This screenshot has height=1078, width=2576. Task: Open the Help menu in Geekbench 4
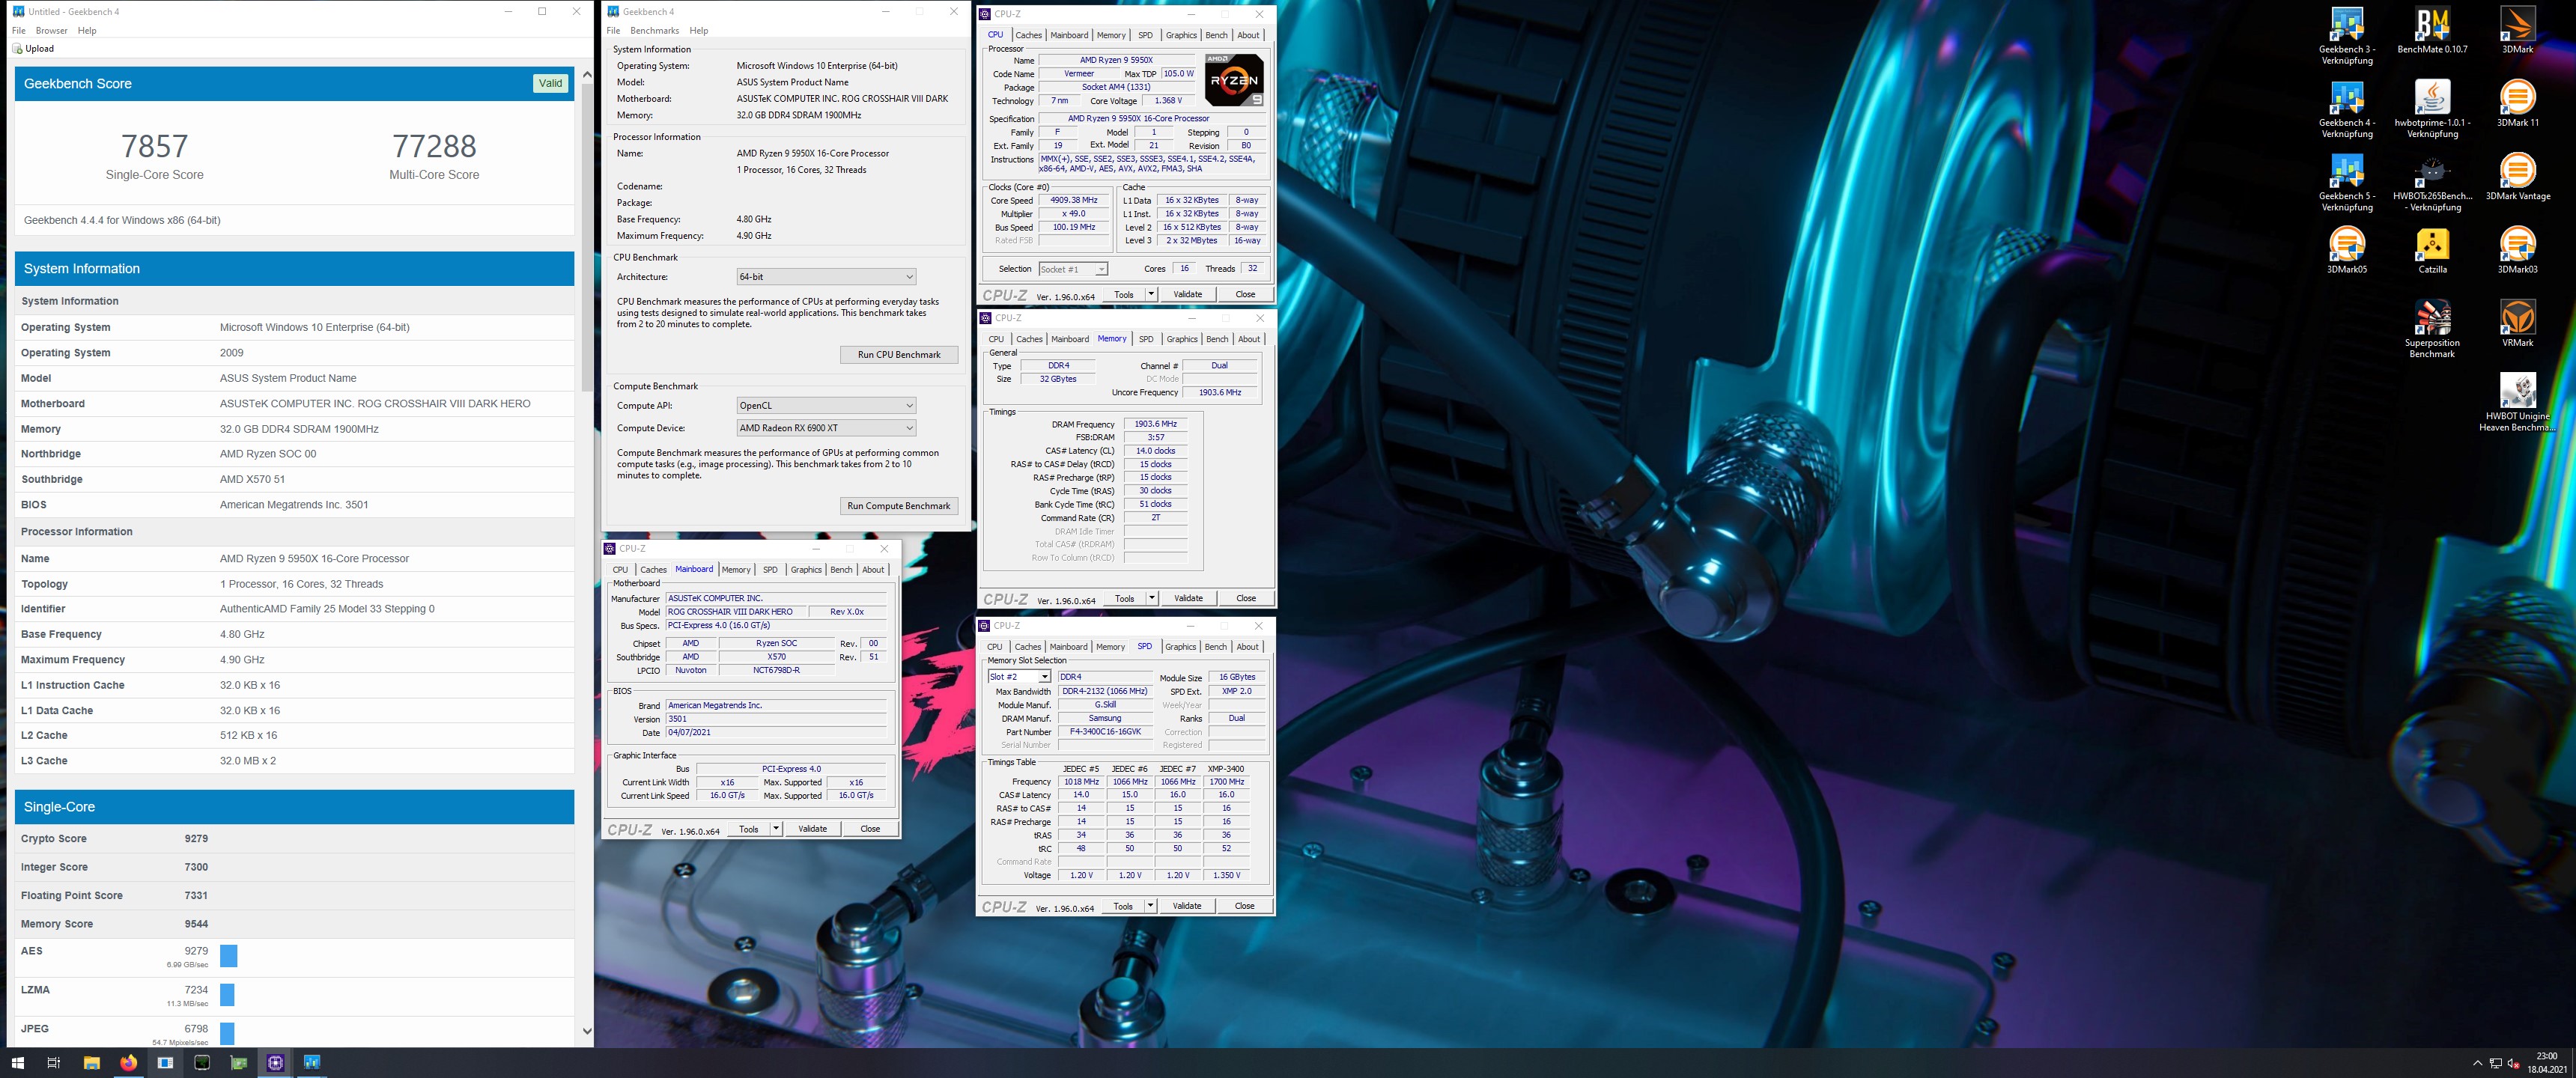click(x=698, y=31)
